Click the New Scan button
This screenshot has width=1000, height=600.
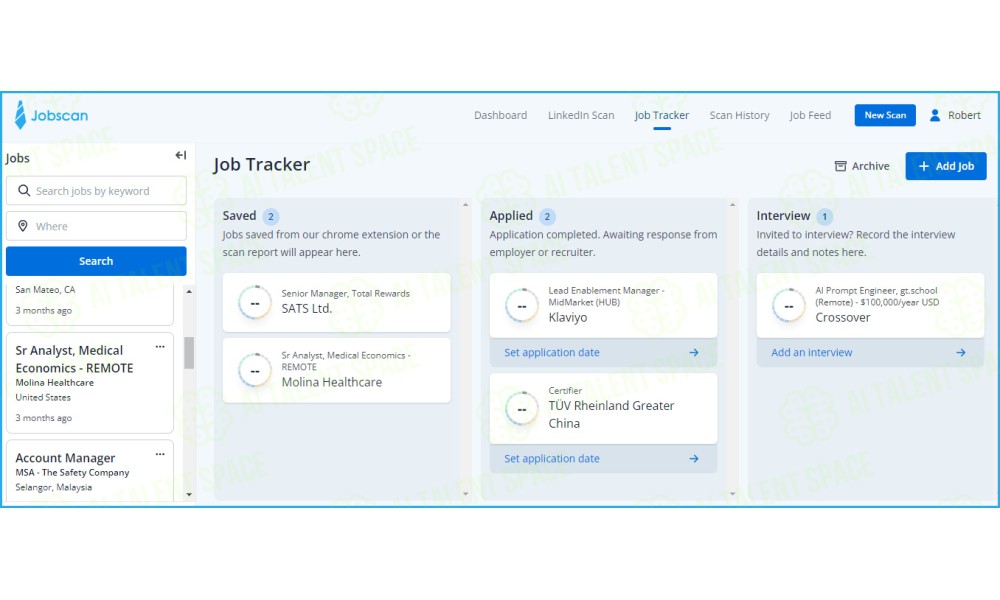(x=885, y=115)
